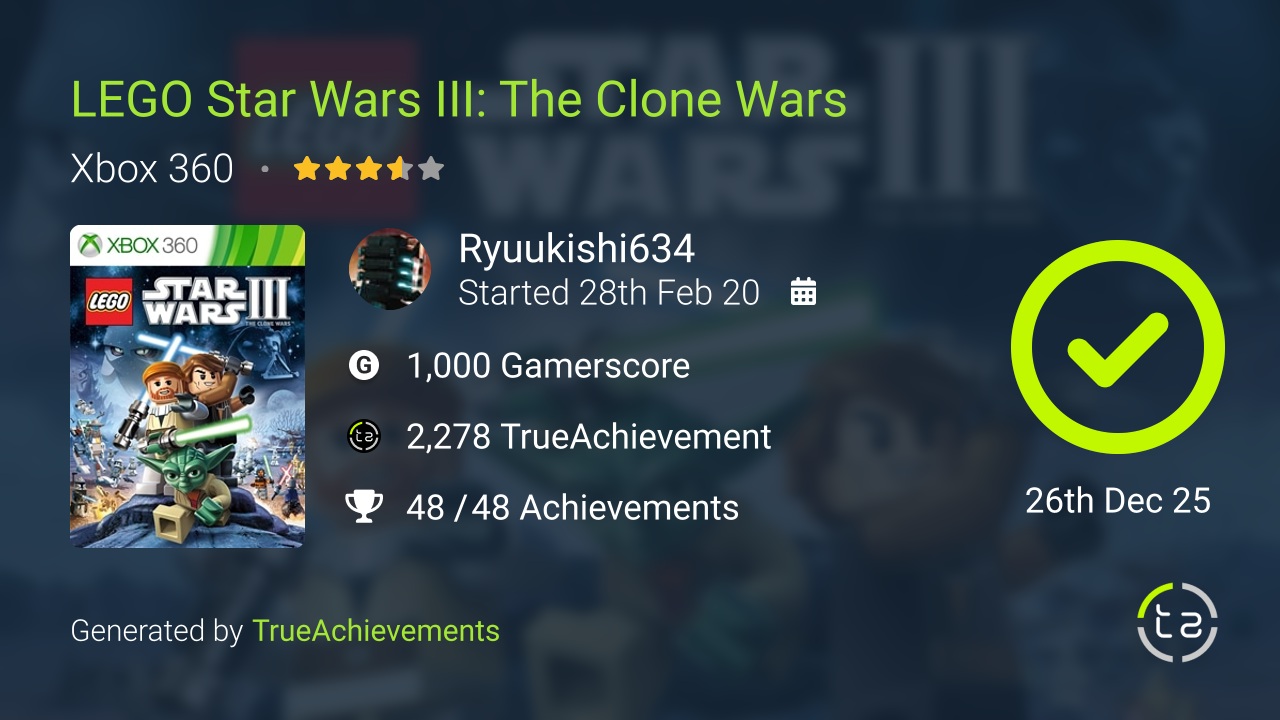
Task: Click the Xbox 360 logo on cover
Action: click(138, 245)
